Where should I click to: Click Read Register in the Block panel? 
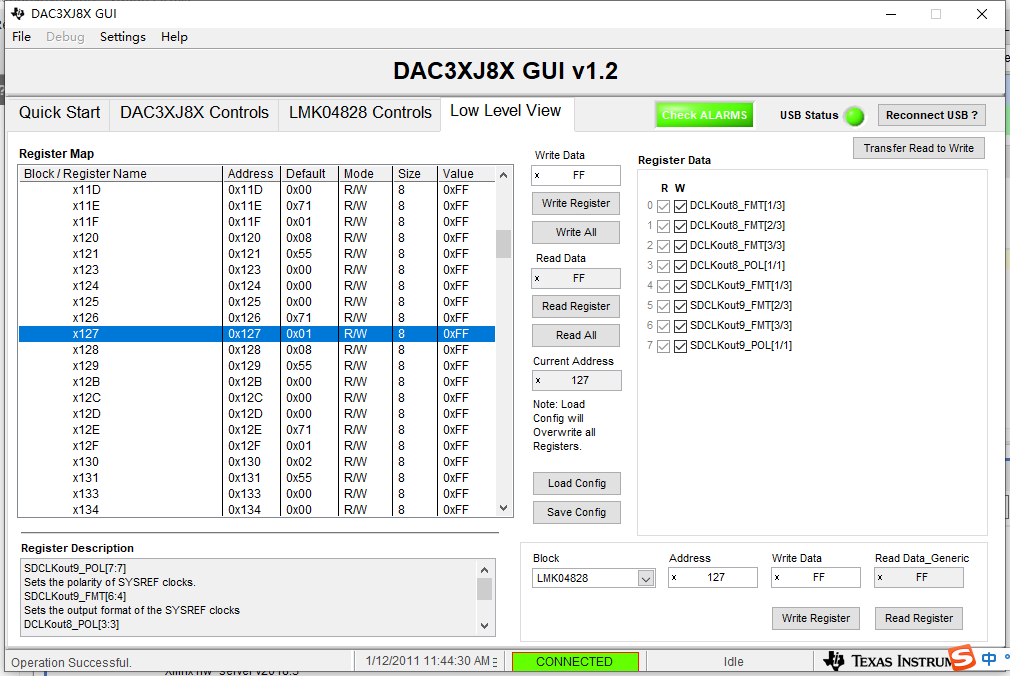919,619
